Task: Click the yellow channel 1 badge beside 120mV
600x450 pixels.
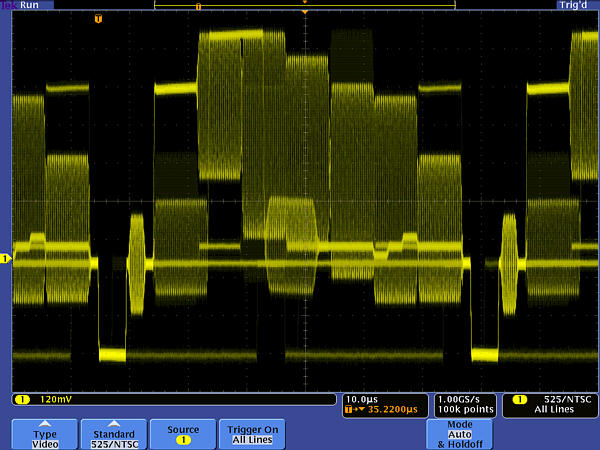Action: 21,399
